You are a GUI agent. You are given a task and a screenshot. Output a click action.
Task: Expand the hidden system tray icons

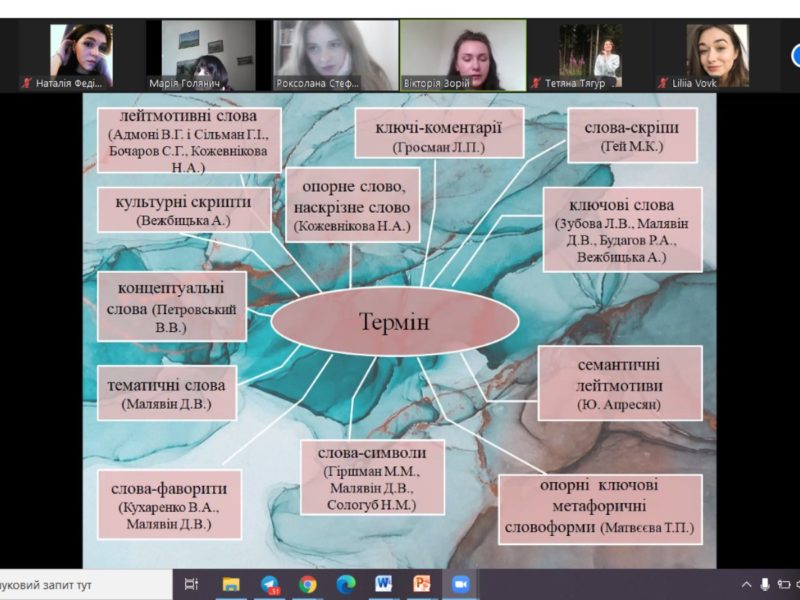click(746, 584)
